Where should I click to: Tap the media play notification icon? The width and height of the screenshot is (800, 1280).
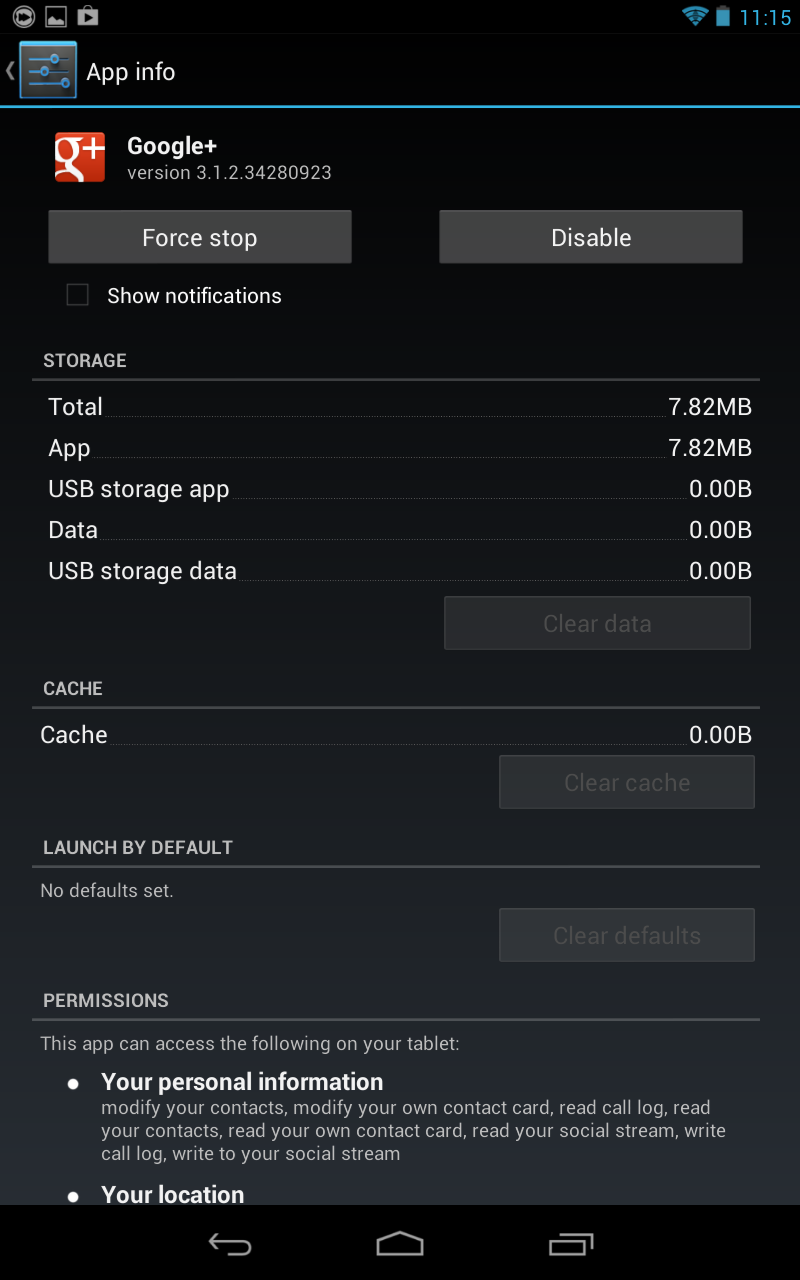24,16
